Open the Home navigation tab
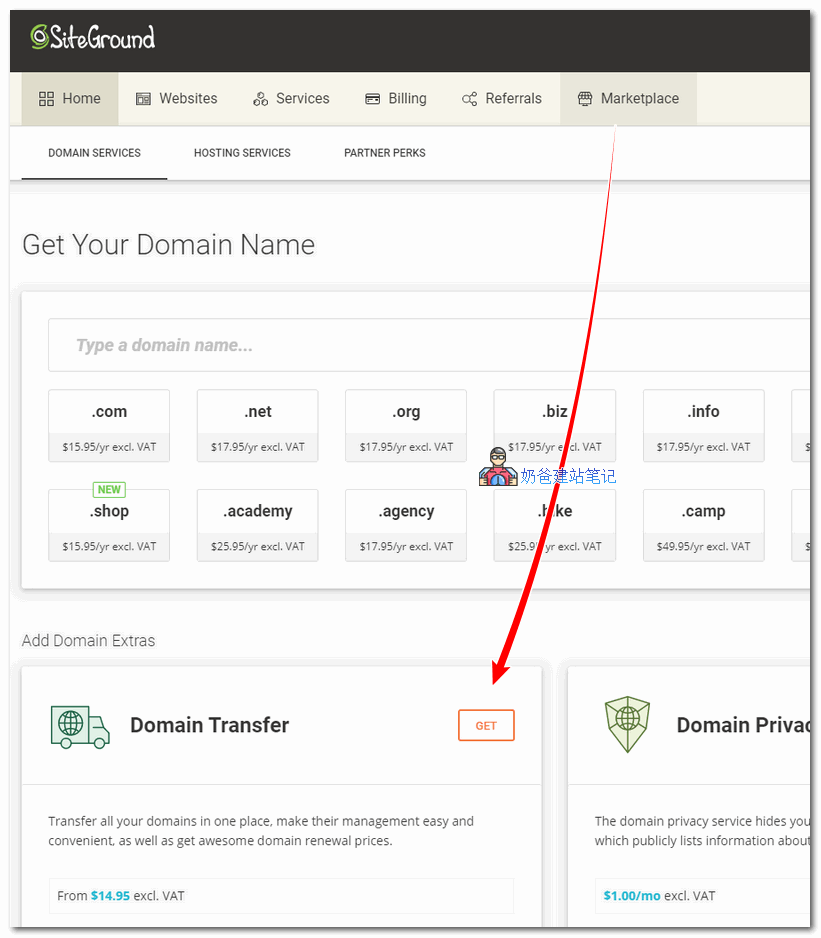The image size is (821, 938). (x=70, y=99)
